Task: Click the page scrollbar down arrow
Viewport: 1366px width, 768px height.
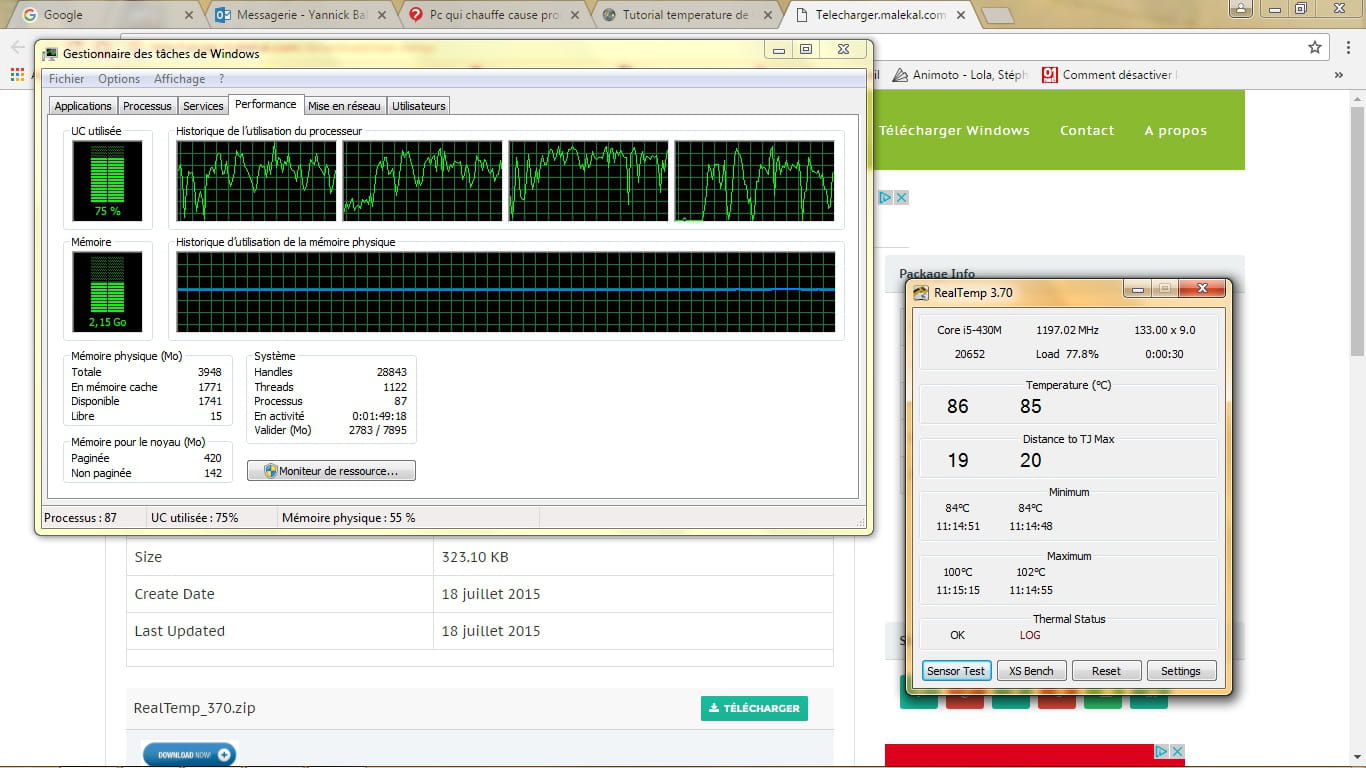Action: click(1357, 757)
